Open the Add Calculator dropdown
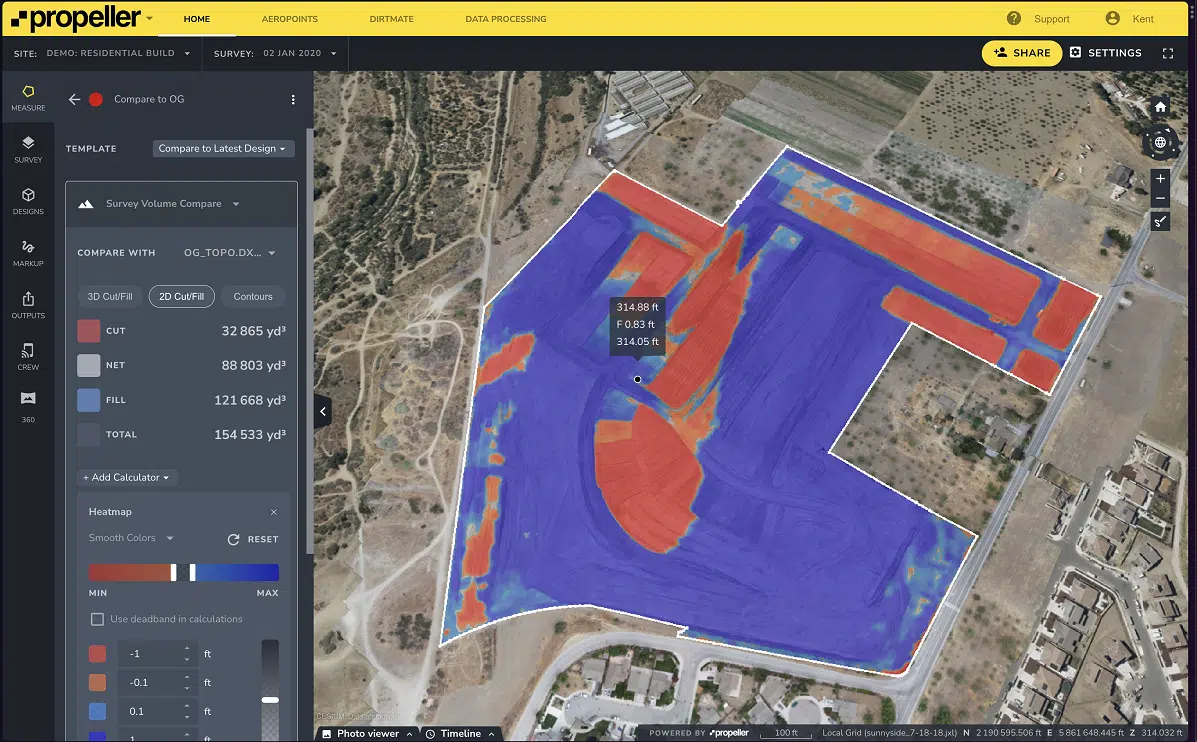1197x742 pixels. (127, 477)
